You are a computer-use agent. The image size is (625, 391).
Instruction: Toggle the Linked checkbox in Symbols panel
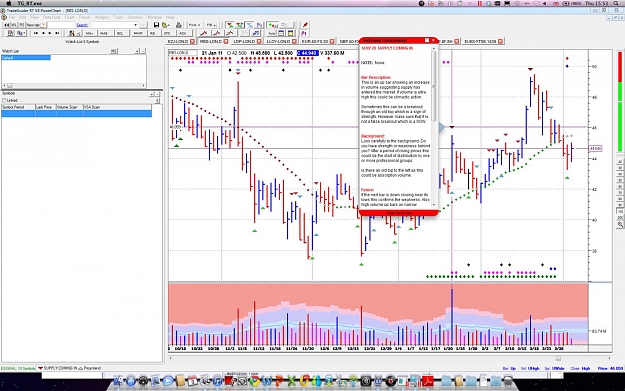(4, 100)
